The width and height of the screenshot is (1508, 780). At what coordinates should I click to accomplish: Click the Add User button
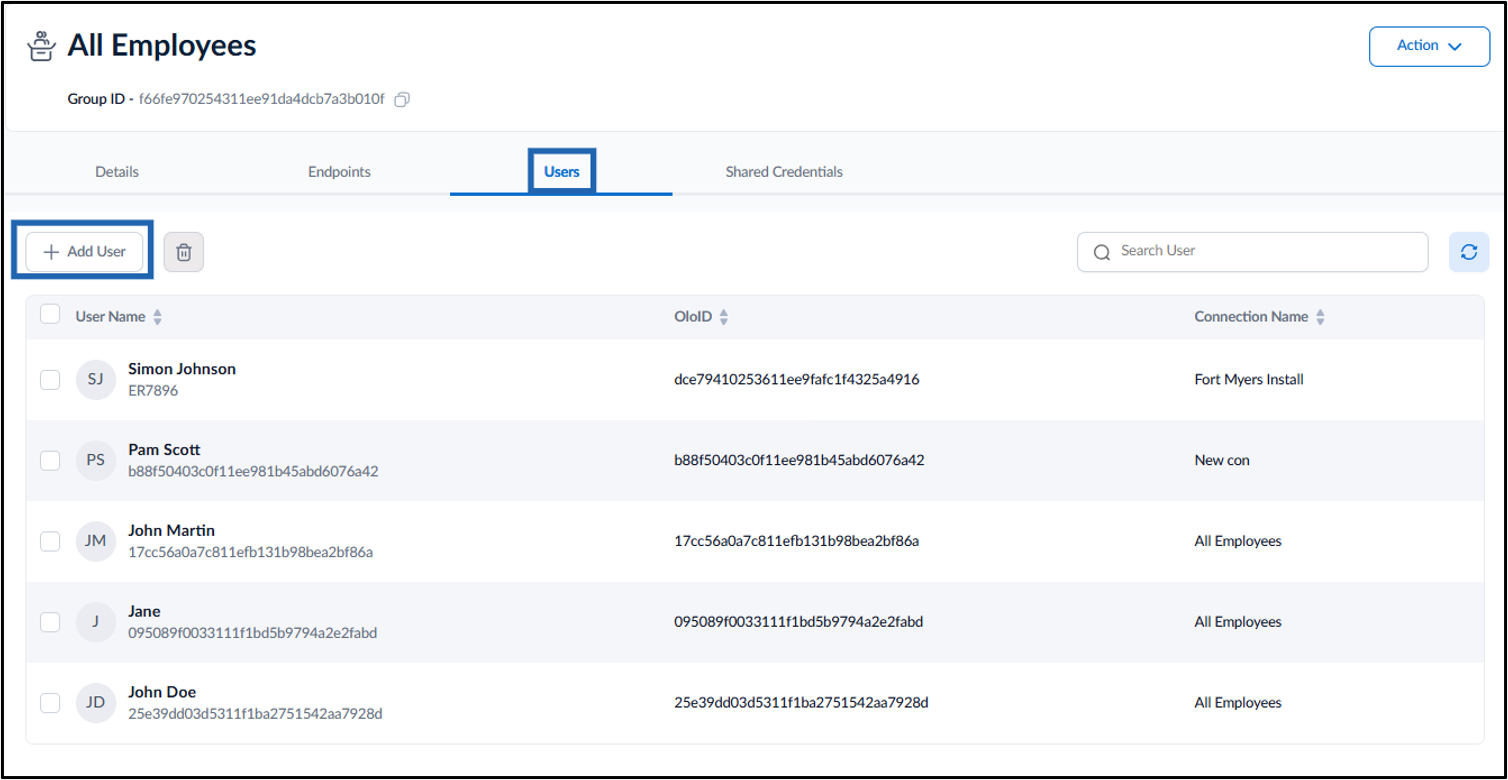click(x=84, y=252)
